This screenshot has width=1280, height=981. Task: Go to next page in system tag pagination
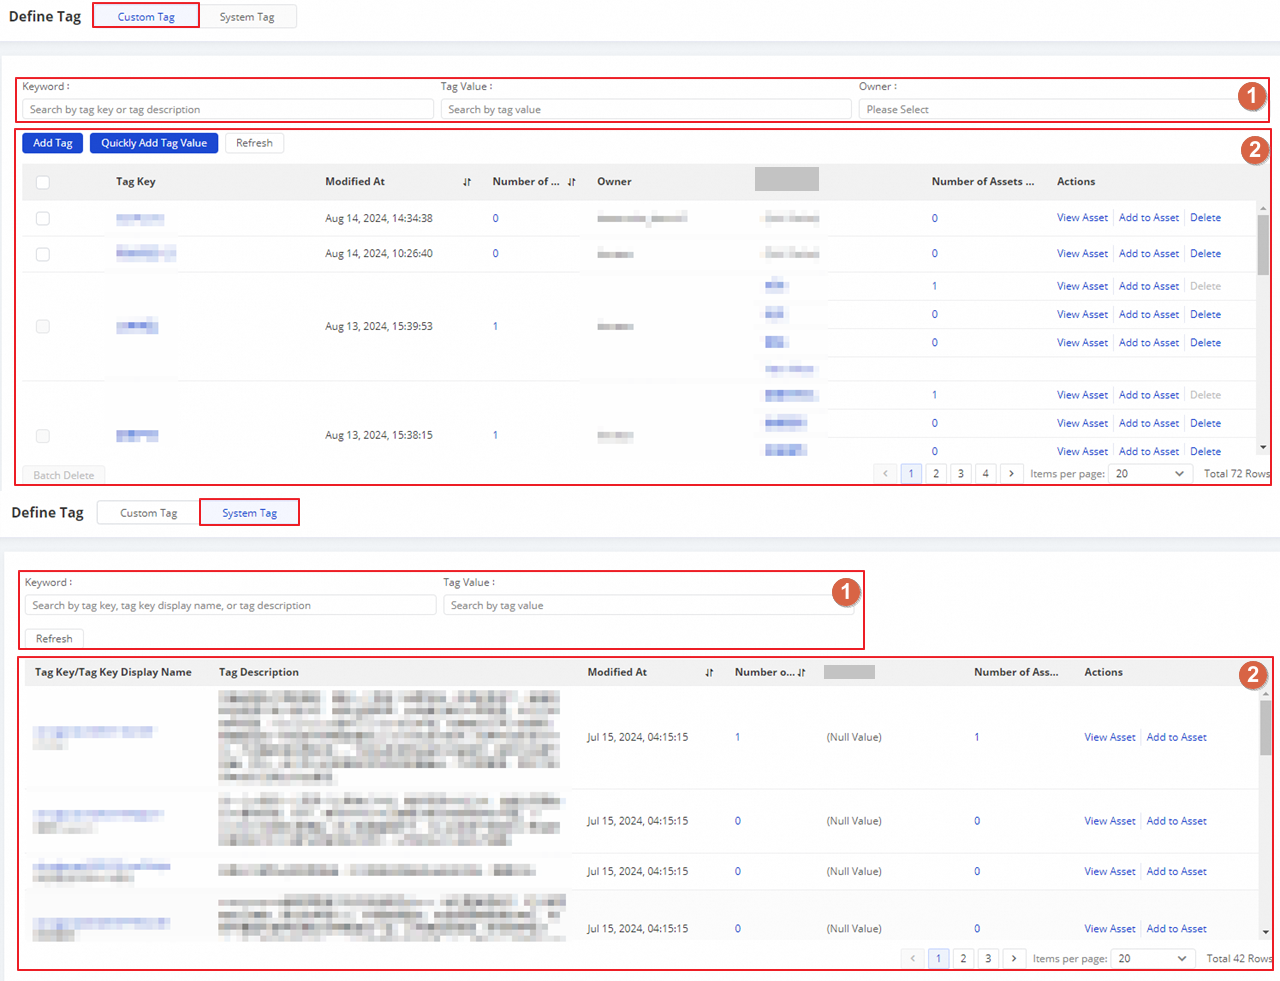coord(1014,958)
